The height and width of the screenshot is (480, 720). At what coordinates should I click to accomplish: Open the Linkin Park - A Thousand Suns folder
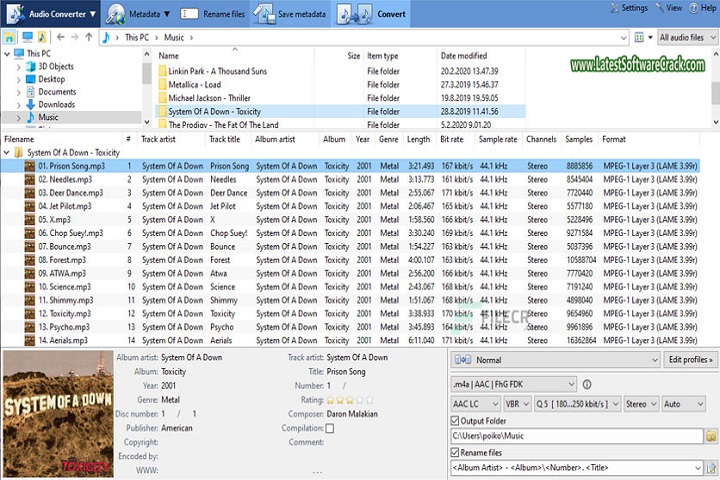217,71
